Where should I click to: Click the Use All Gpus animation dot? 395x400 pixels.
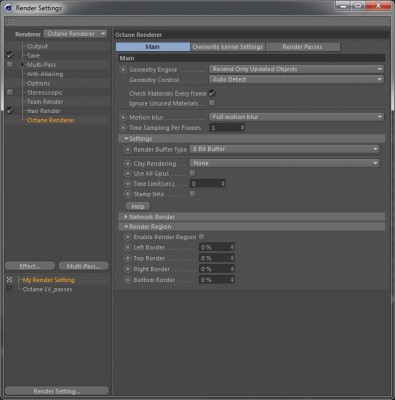point(127,173)
